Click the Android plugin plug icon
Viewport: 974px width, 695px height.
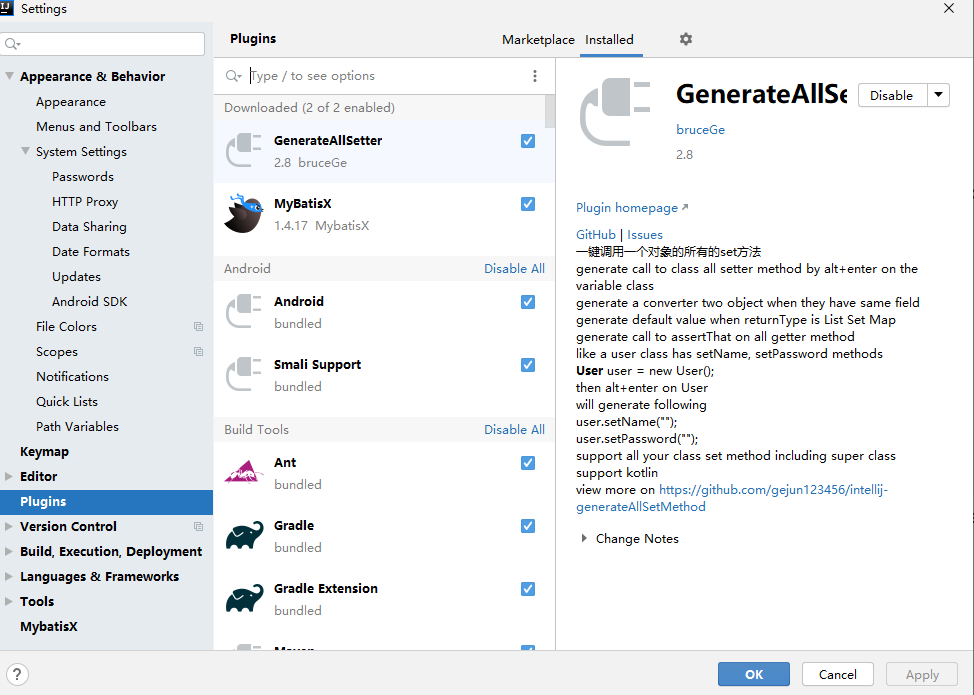point(244,311)
